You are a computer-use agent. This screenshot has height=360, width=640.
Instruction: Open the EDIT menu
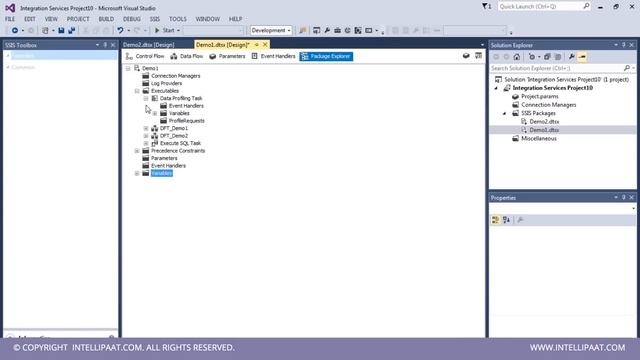[x=29, y=19]
